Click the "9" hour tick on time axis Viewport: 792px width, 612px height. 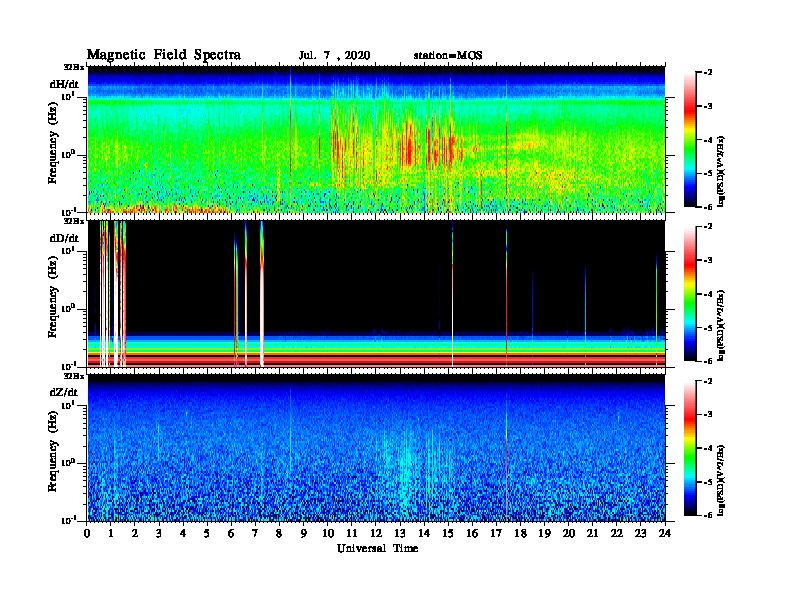click(304, 533)
